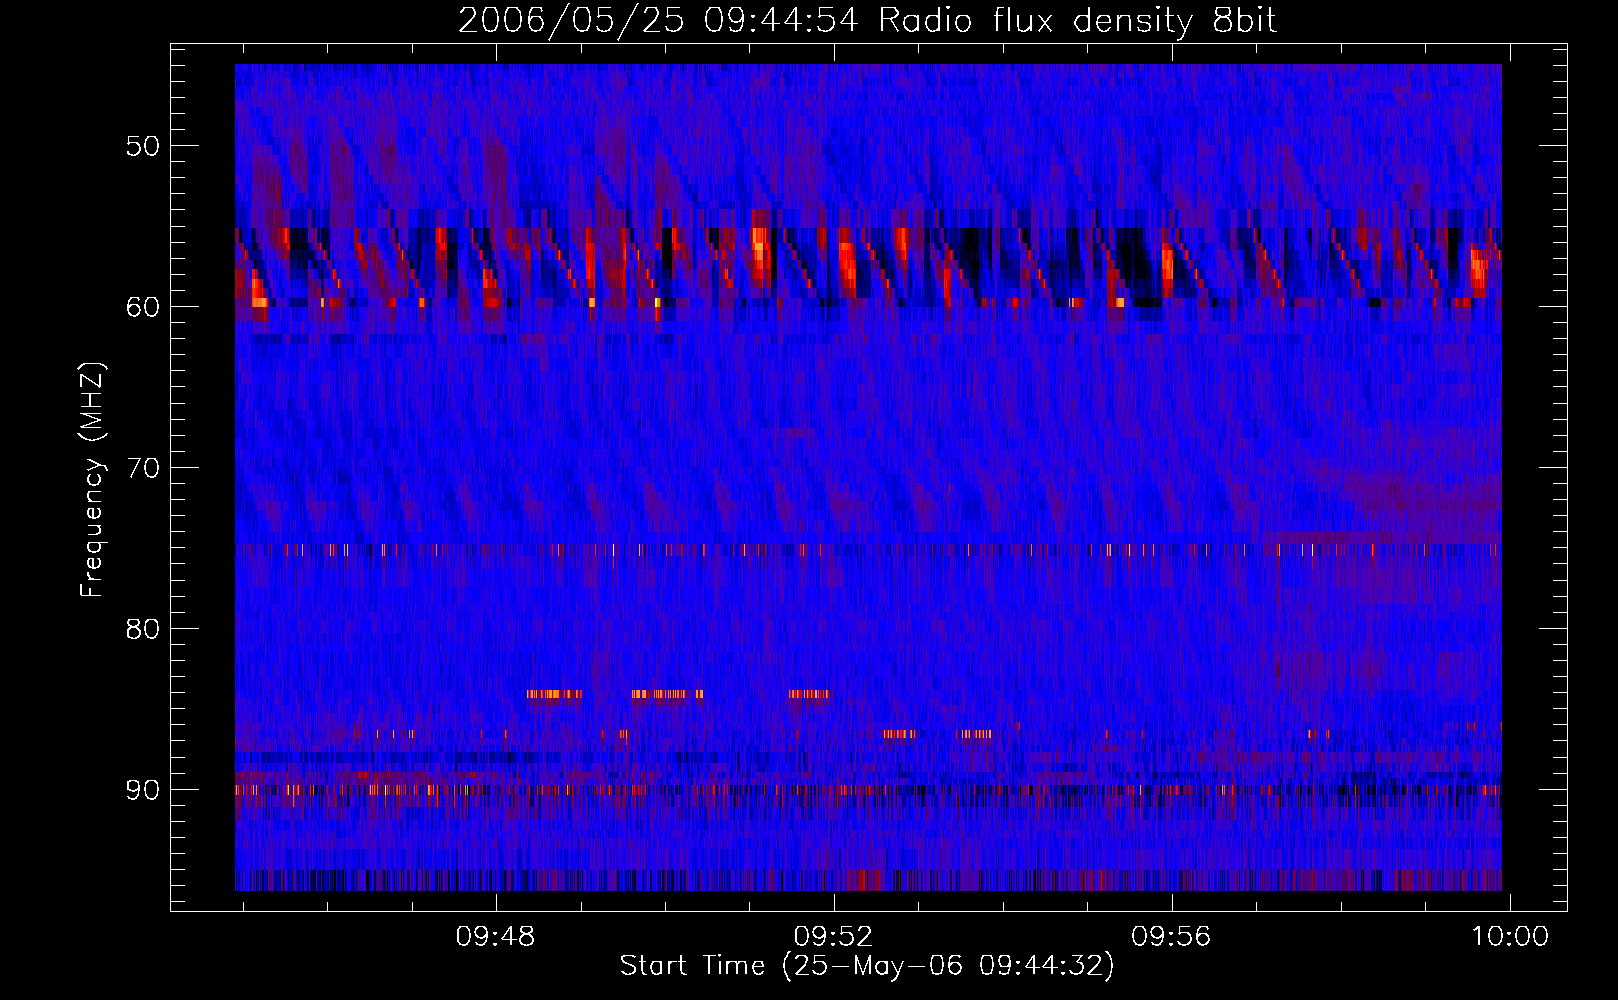Click the 09:52 time tick label
This screenshot has width=1618, height=1000.
(833, 937)
